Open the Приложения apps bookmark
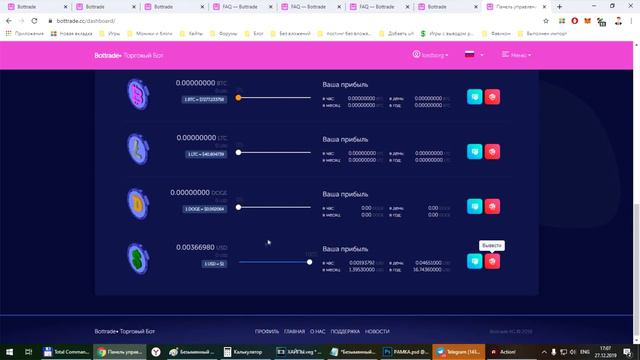This screenshot has height=360, width=640. [24, 33]
